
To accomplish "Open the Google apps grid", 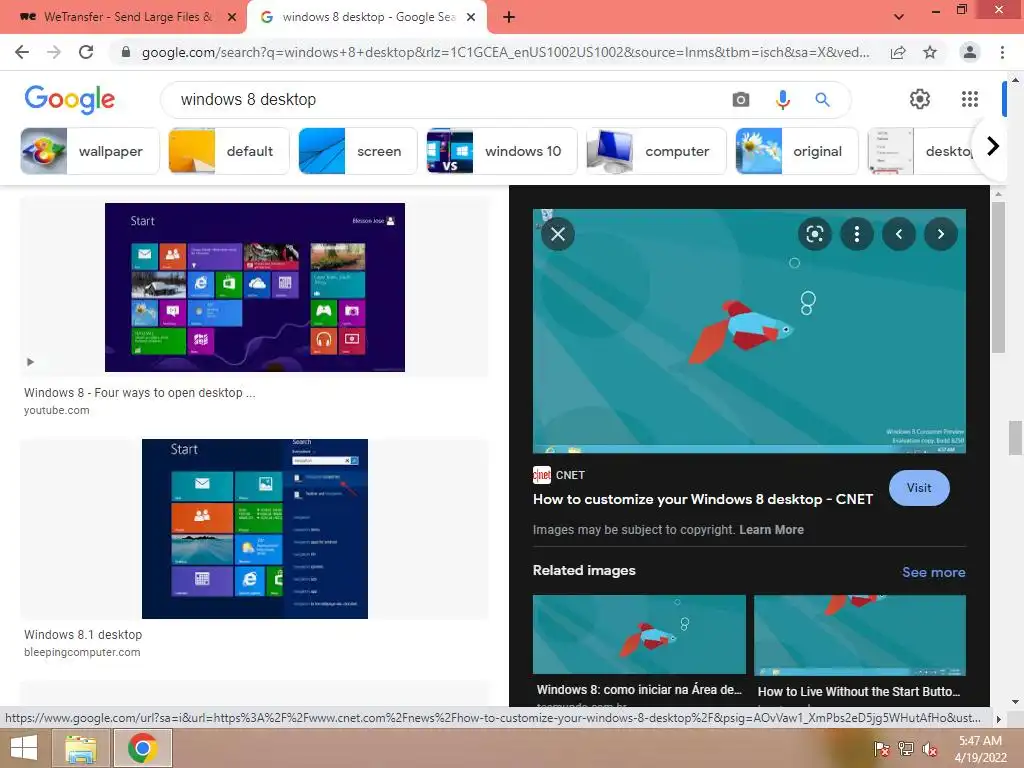I will point(970,99).
